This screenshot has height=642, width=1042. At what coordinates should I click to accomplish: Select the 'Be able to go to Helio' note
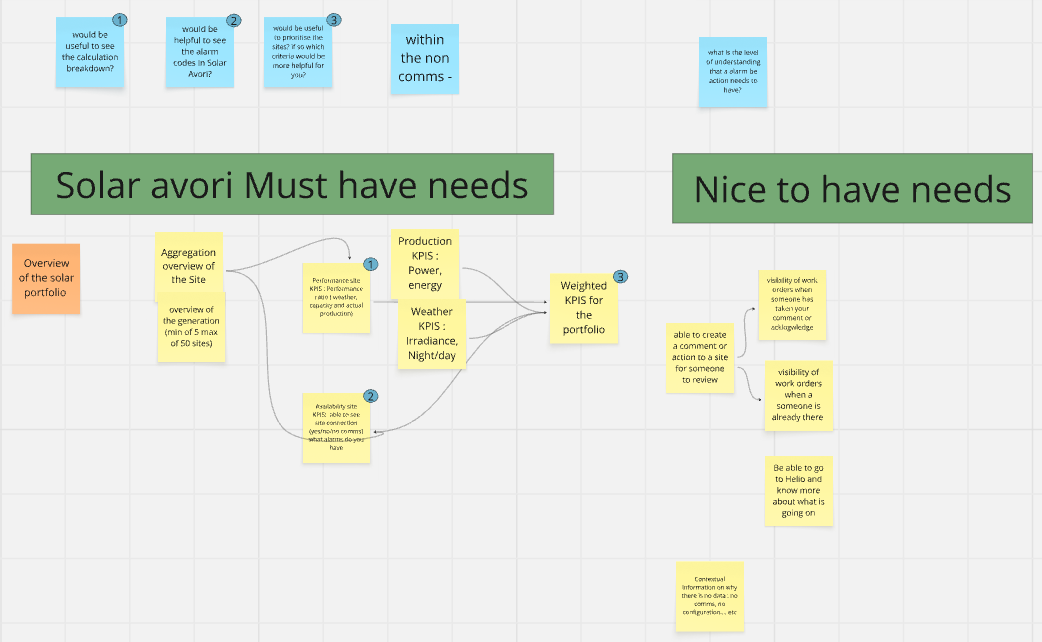pyautogui.click(x=798, y=491)
